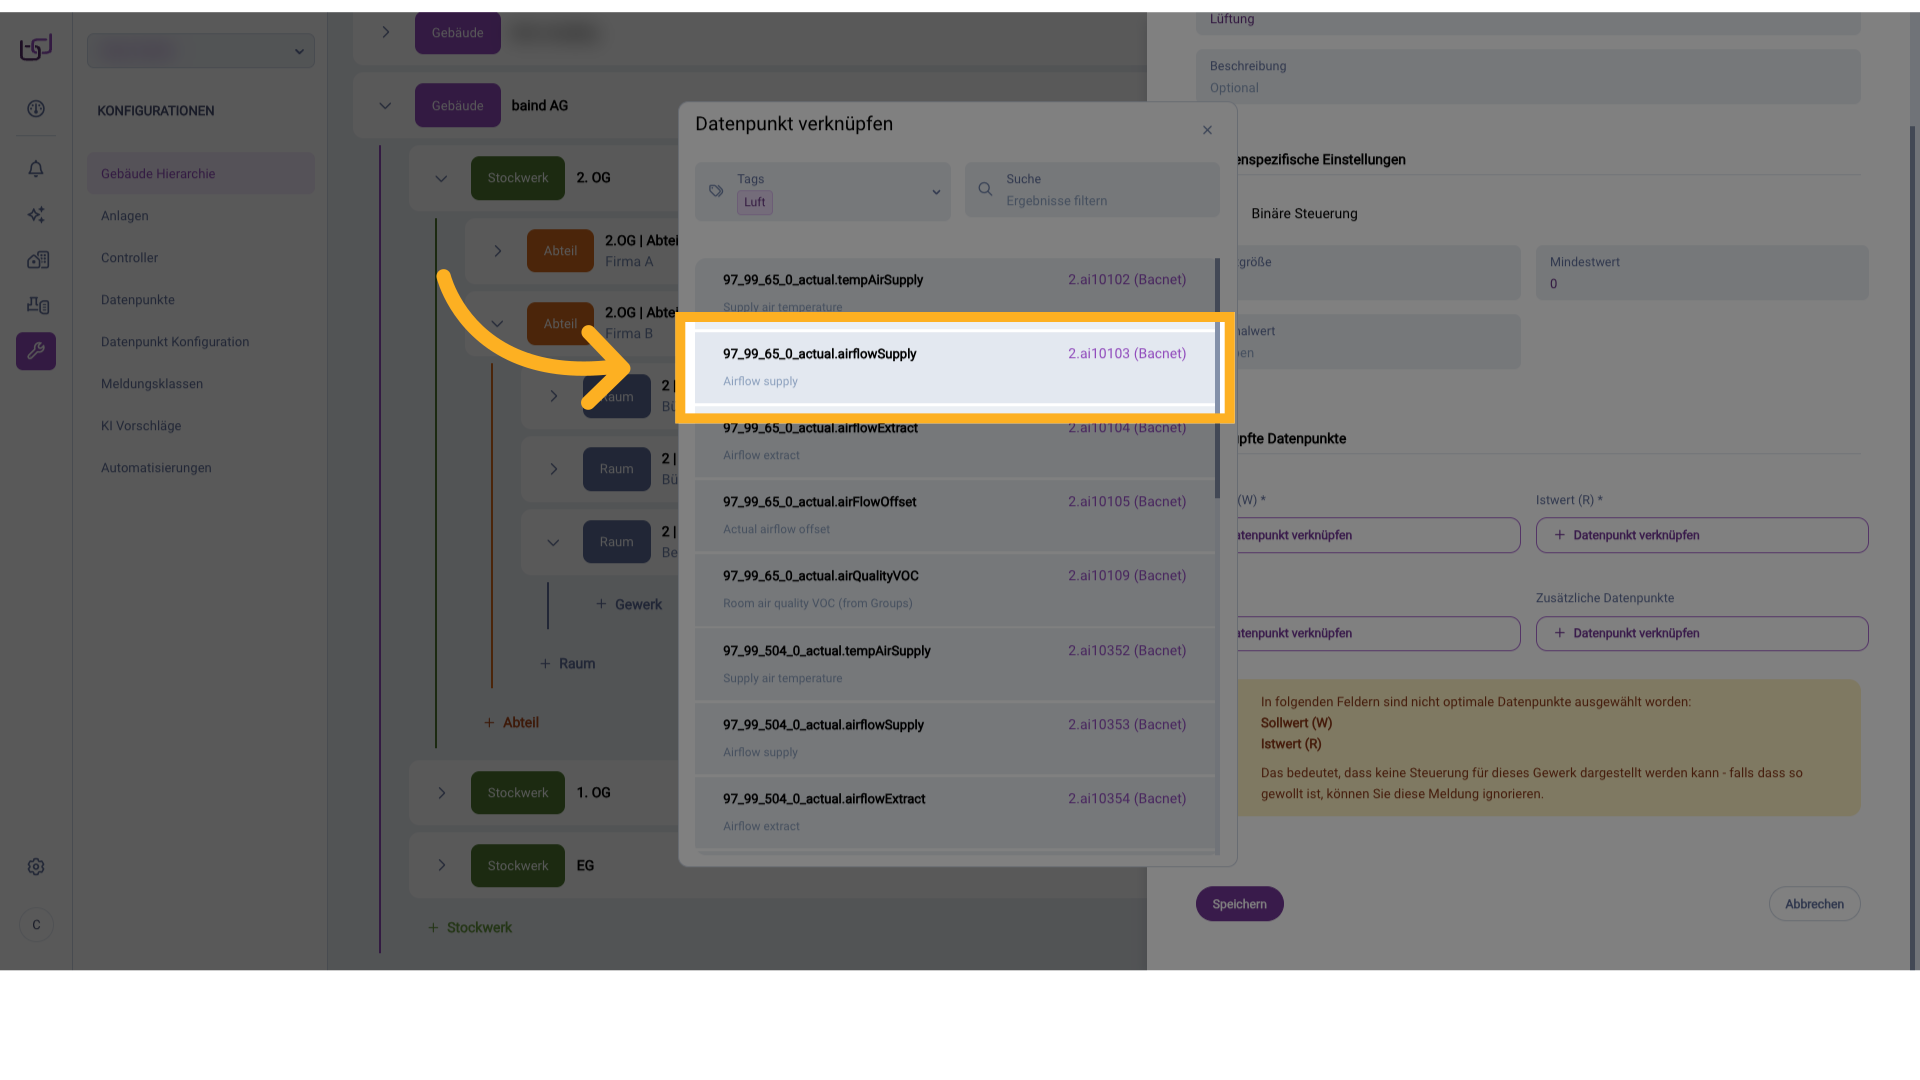Image resolution: width=1920 pixels, height=1080 pixels.
Task: Open the dashboard gauge icon in sidebar
Action: (x=36, y=109)
